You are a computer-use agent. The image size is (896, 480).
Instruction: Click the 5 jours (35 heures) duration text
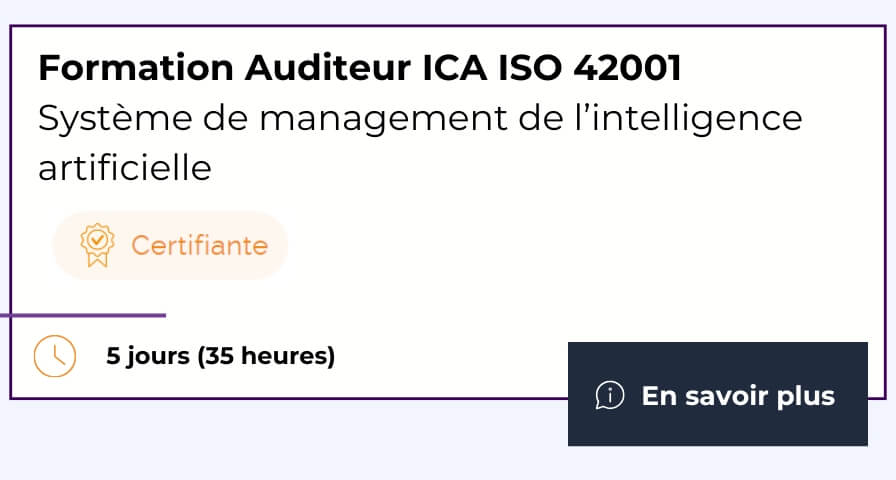[x=220, y=356]
